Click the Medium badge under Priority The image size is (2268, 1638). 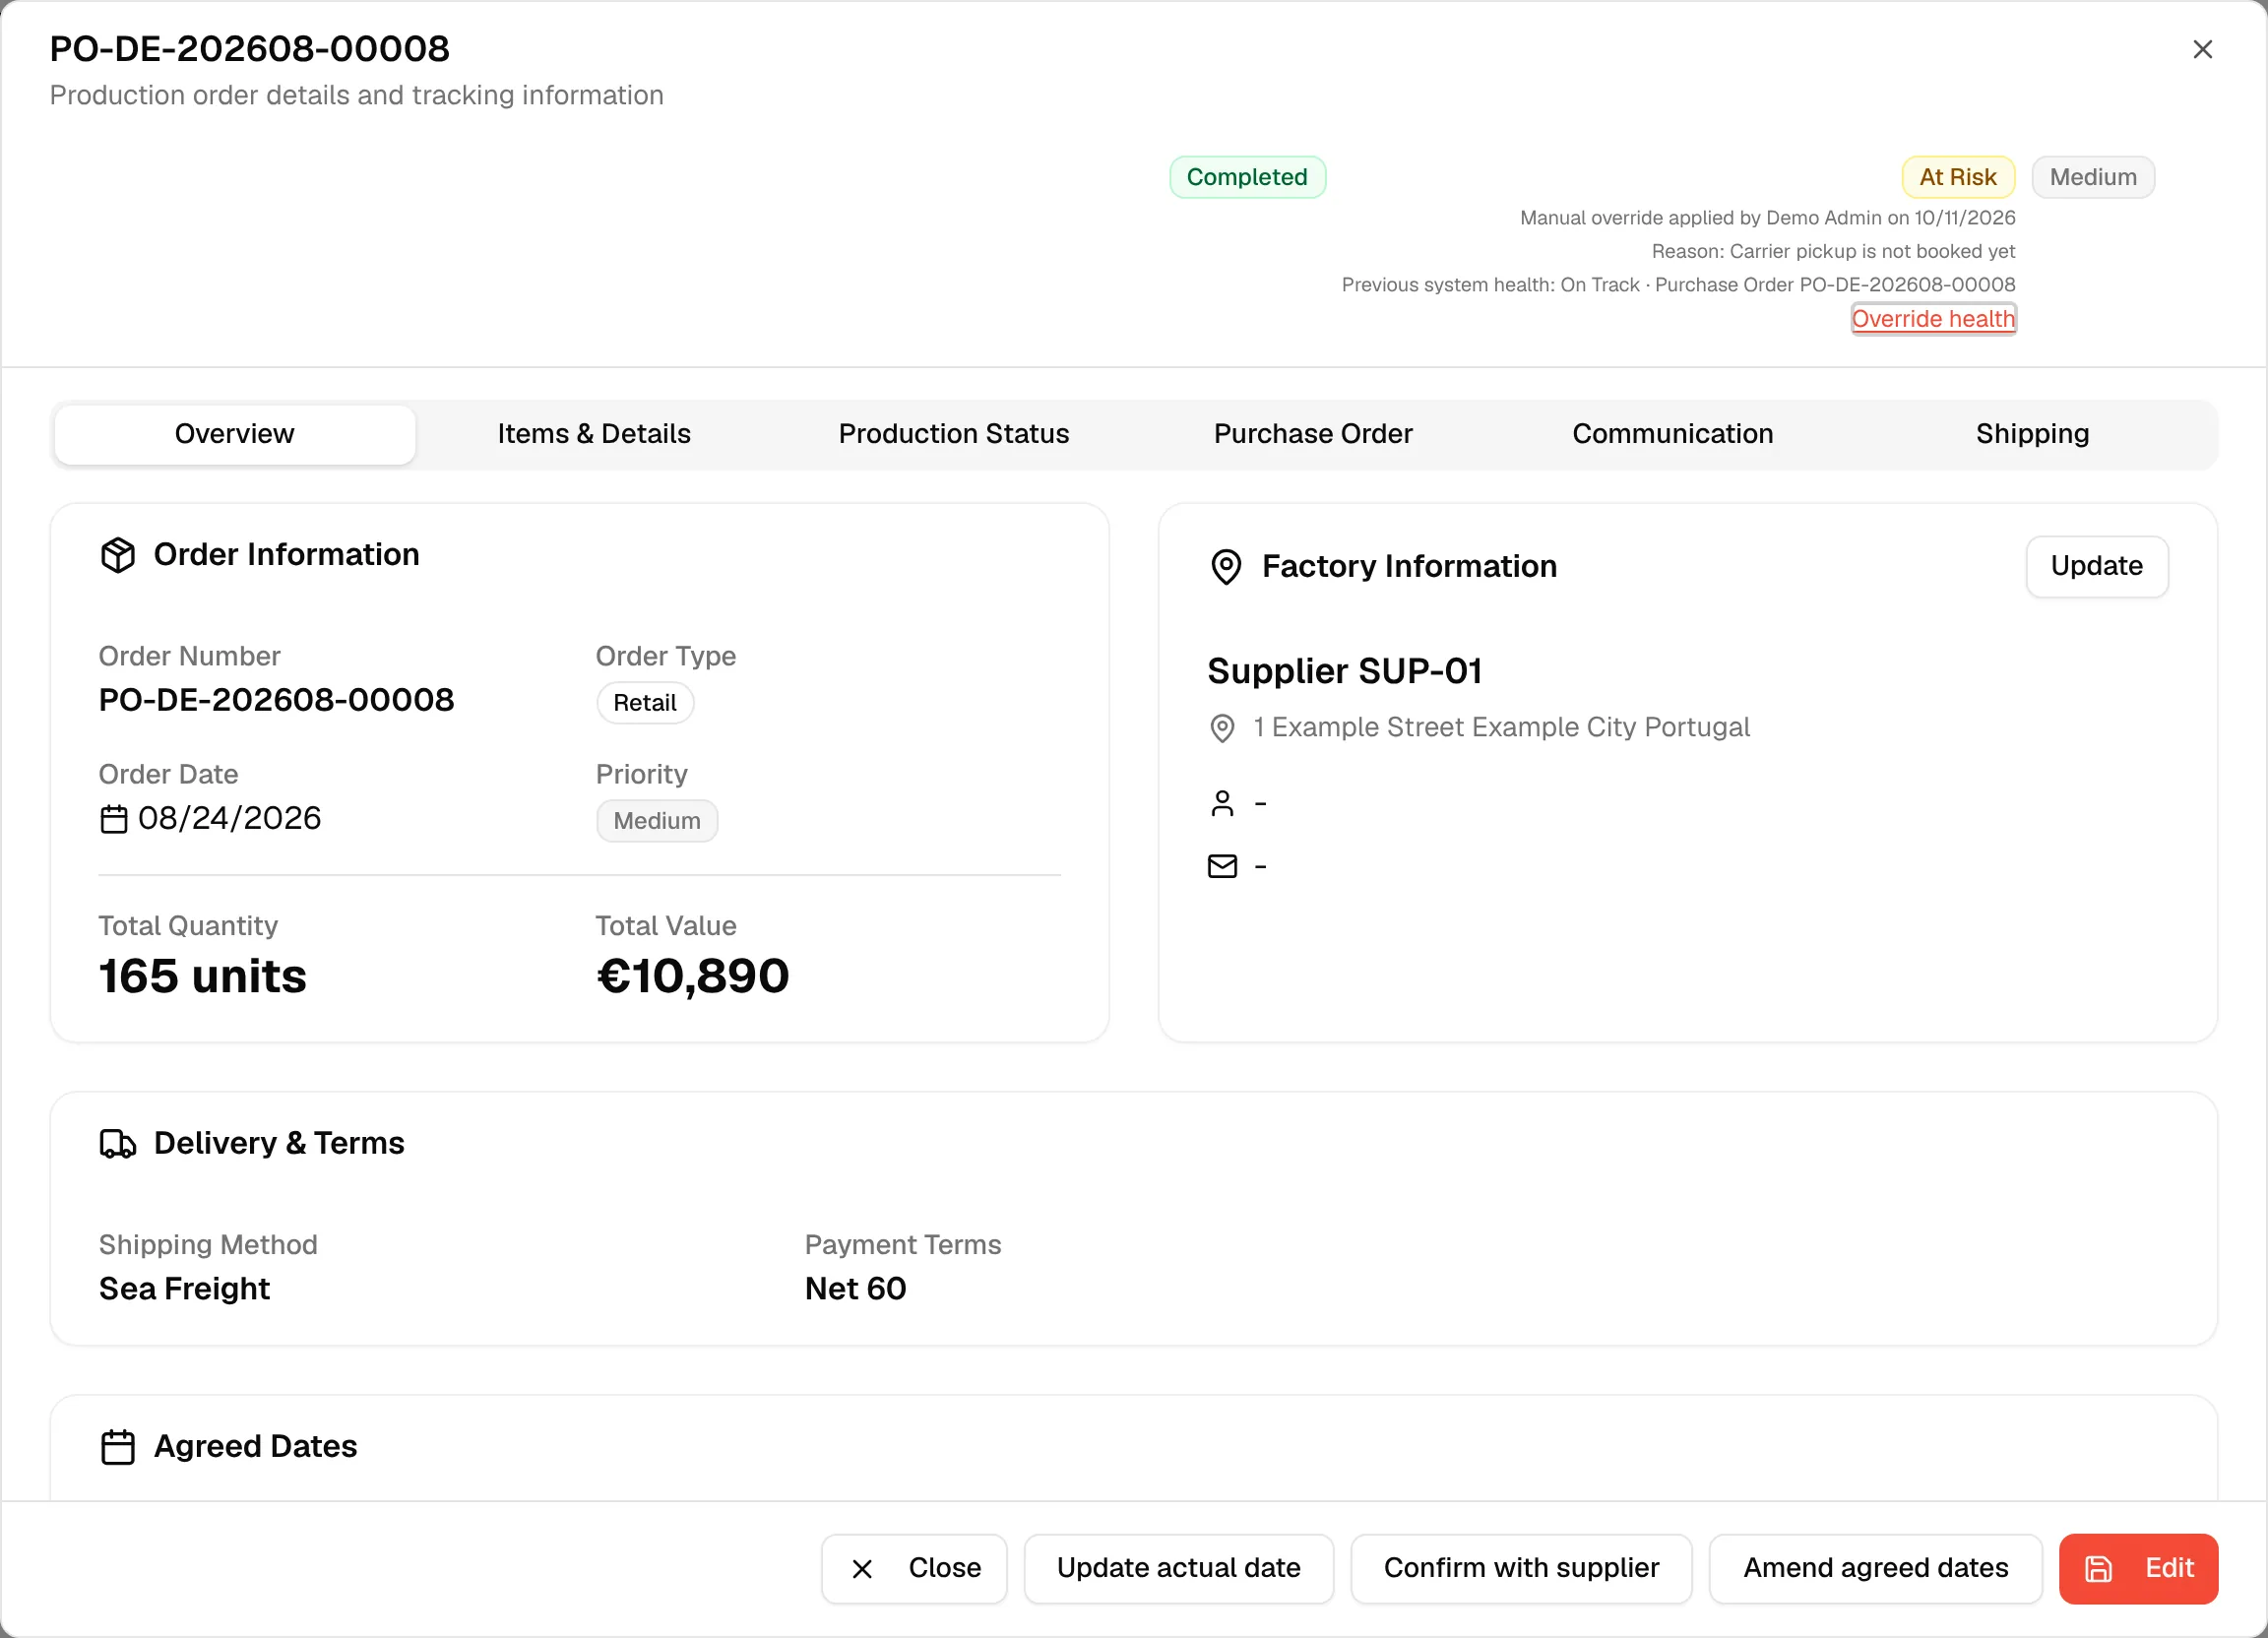click(x=657, y=821)
